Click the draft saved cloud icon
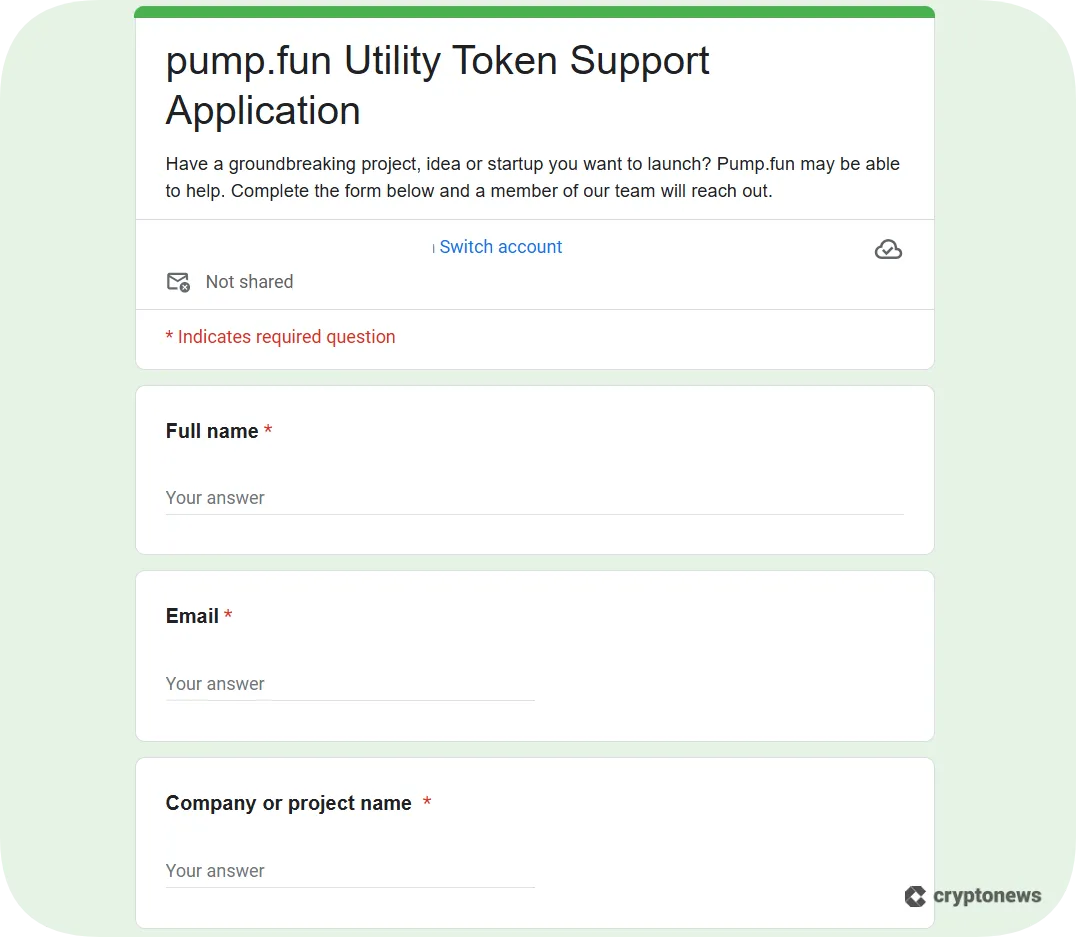Image resolution: width=1076 pixels, height=937 pixels. point(888,249)
